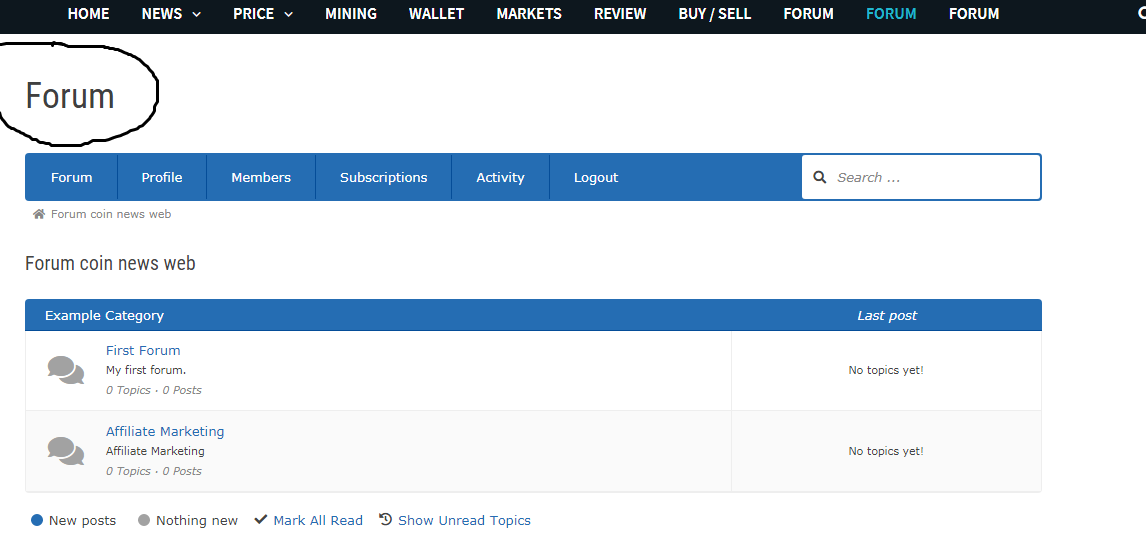Click the home icon in breadcrumb
The height and width of the screenshot is (545, 1146).
click(x=39, y=214)
